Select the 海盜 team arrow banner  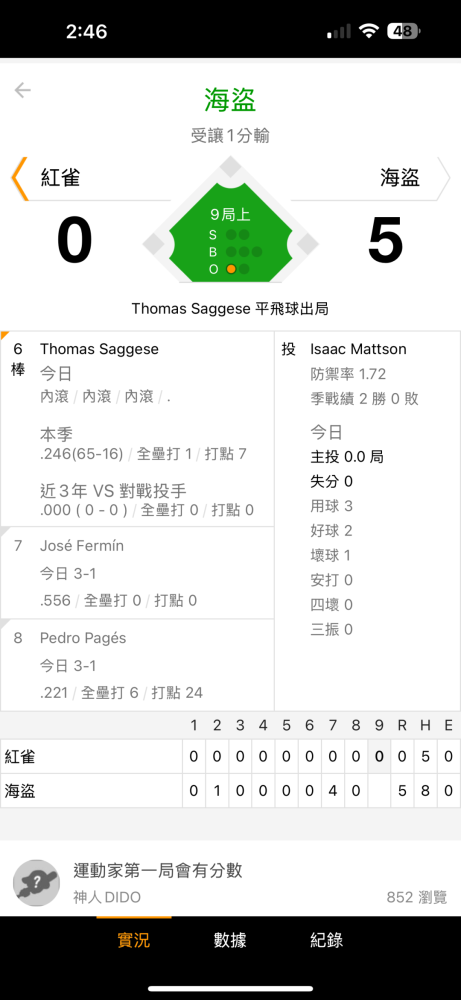(x=370, y=178)
